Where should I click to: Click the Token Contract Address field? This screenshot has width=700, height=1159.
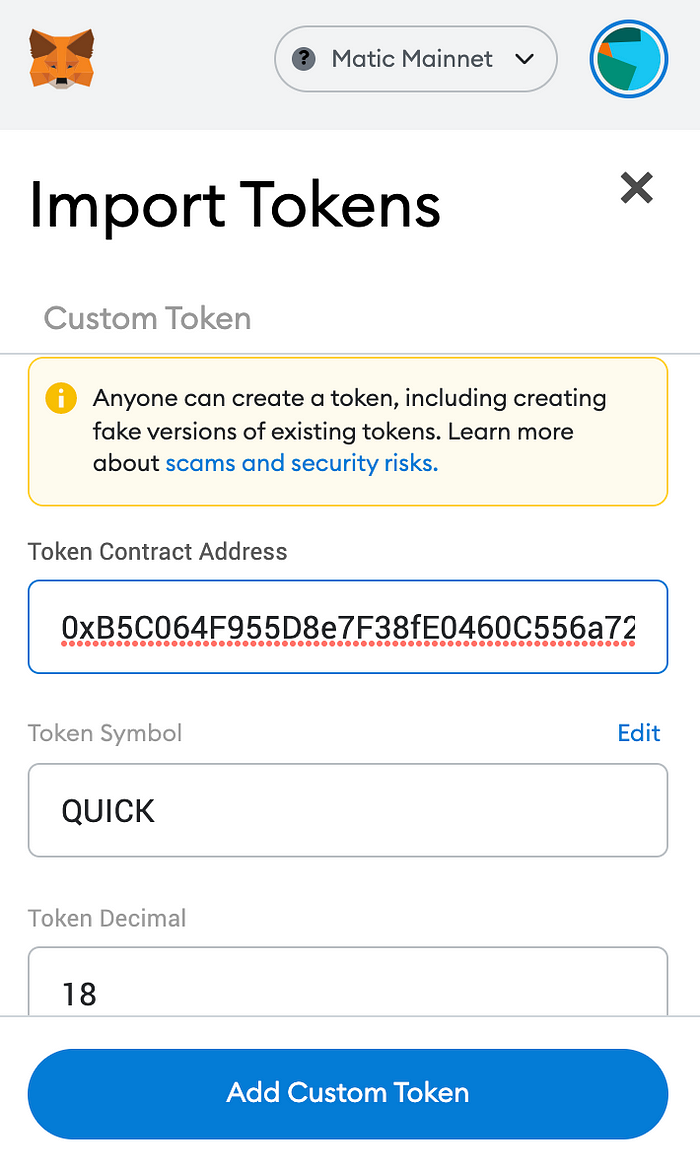(x=348, y=627)
